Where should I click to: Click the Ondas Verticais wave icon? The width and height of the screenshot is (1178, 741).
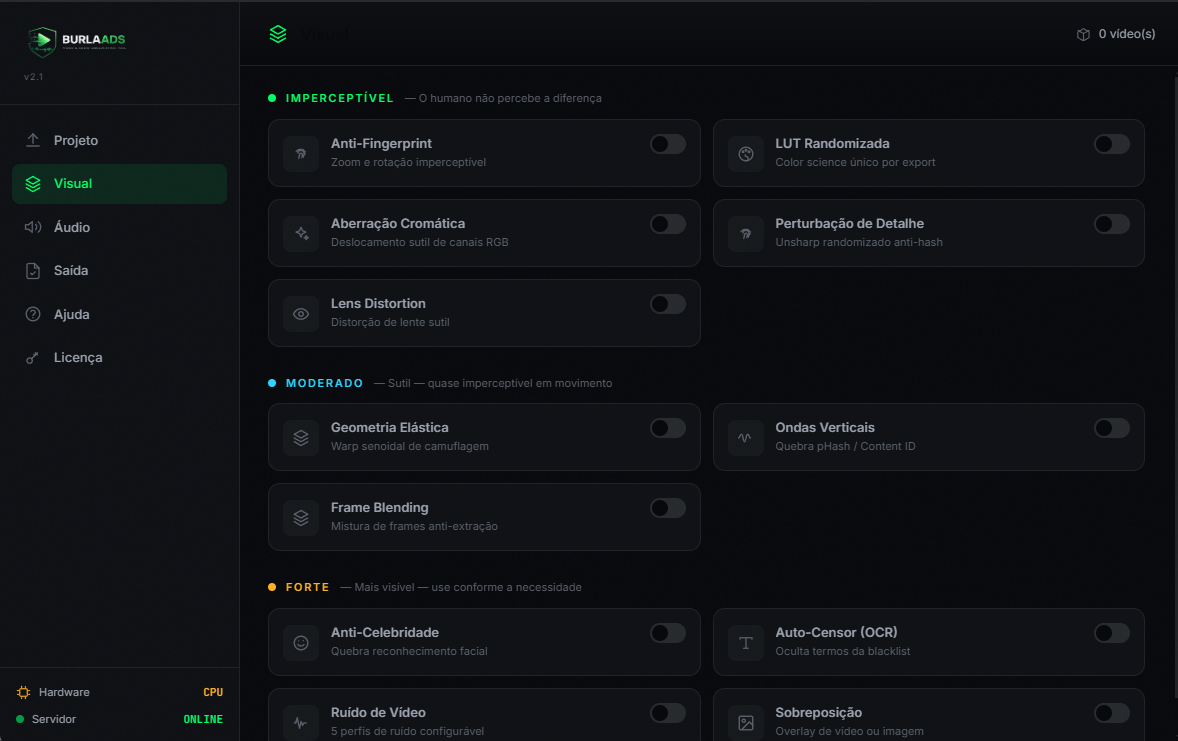click(x=746, y=438)
